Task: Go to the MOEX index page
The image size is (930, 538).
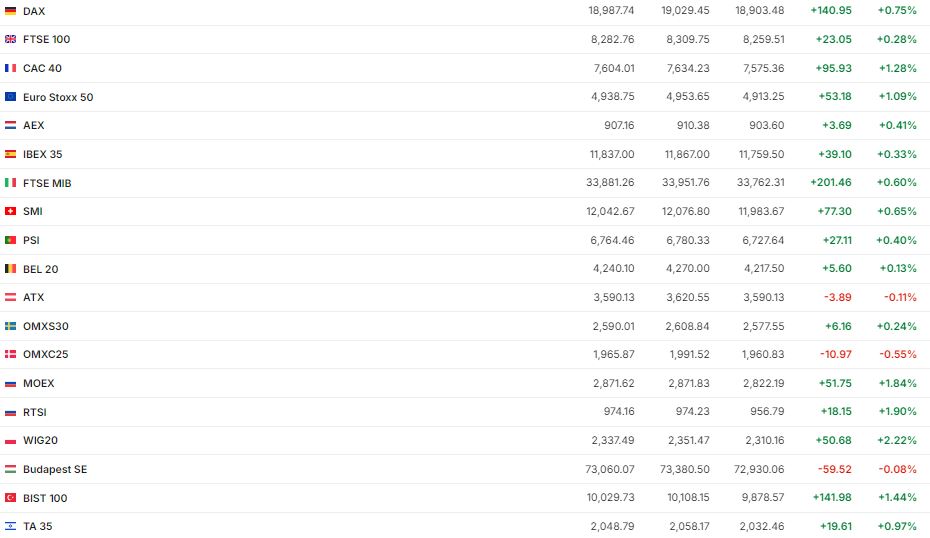Action: tap(39, 383)
